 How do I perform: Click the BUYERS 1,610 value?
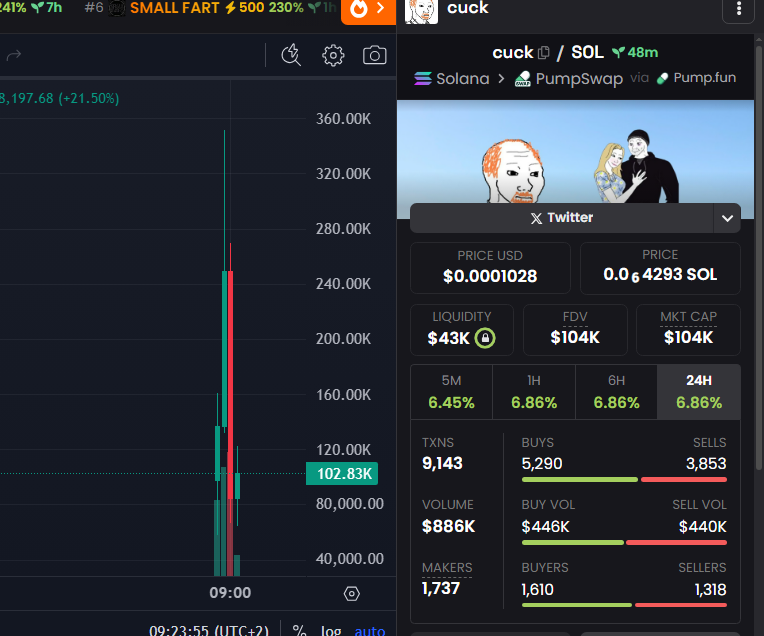(x=537, y=590)
